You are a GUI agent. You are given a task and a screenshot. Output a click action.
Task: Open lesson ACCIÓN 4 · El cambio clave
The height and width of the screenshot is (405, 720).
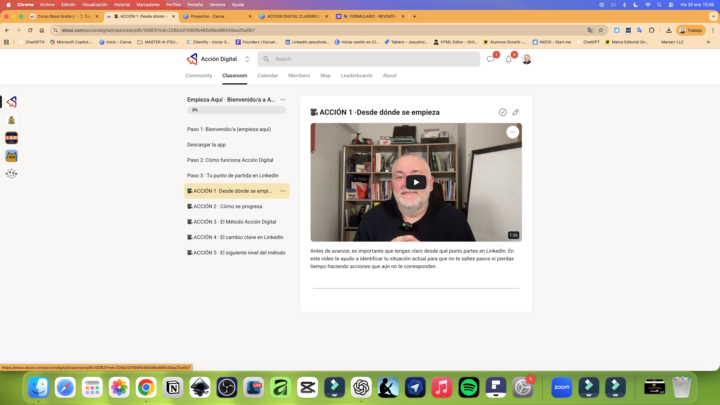236,237
